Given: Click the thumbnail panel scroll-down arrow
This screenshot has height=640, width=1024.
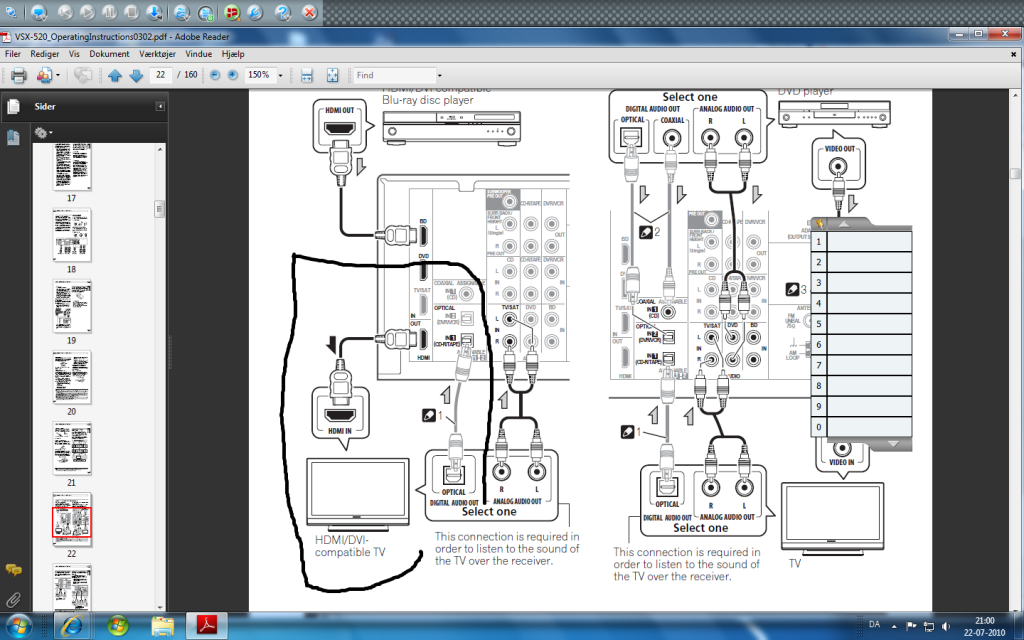Looking at the screenshot, I should pyautogui.click(x=159, y=607).
